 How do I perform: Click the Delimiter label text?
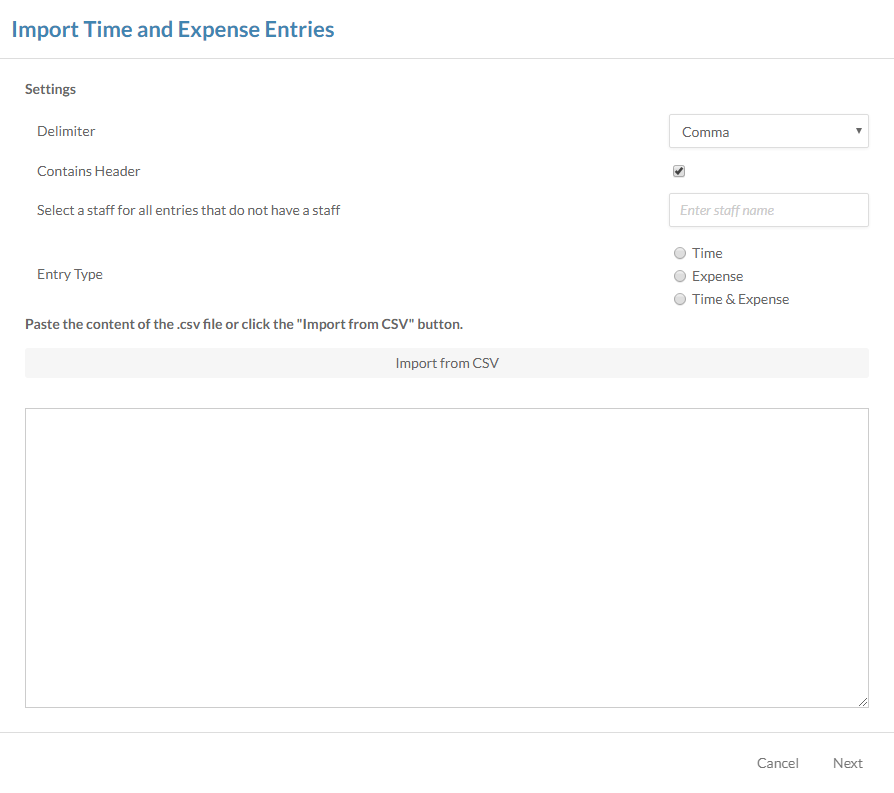tap(66, 131)
